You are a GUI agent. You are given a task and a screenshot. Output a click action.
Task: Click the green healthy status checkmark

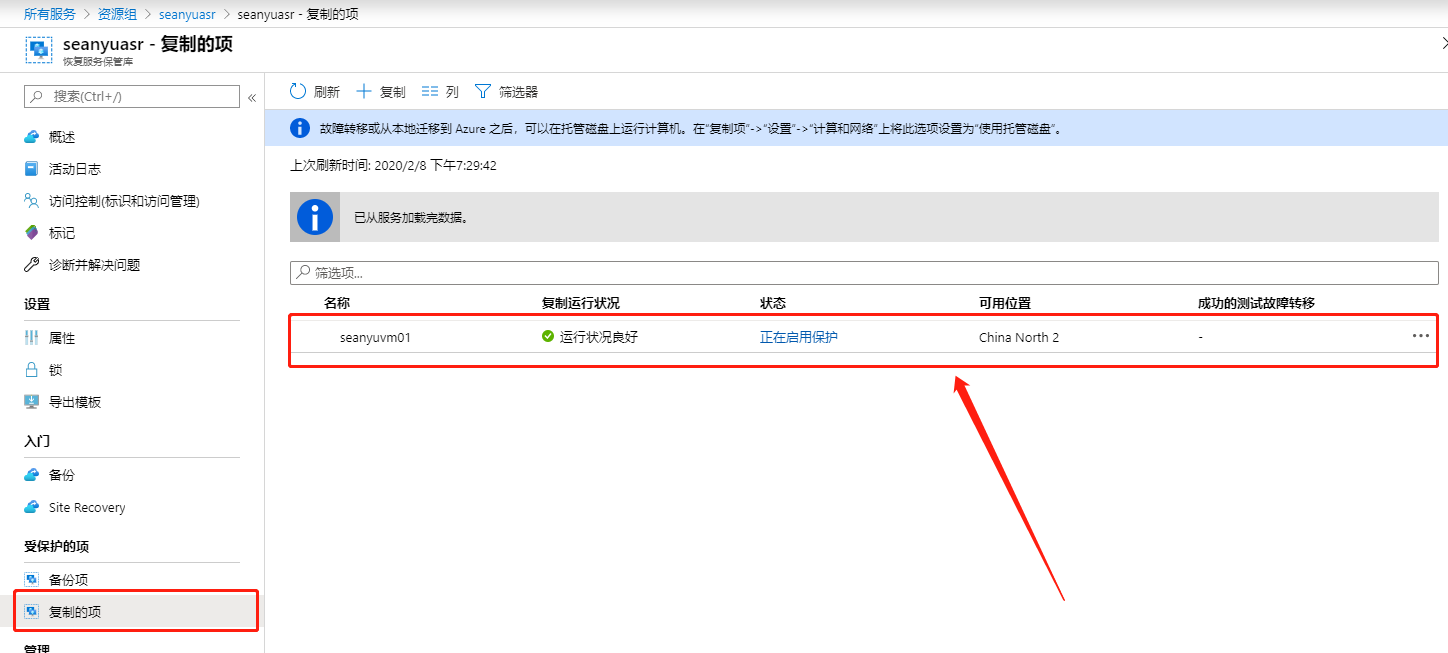(548, 337)
